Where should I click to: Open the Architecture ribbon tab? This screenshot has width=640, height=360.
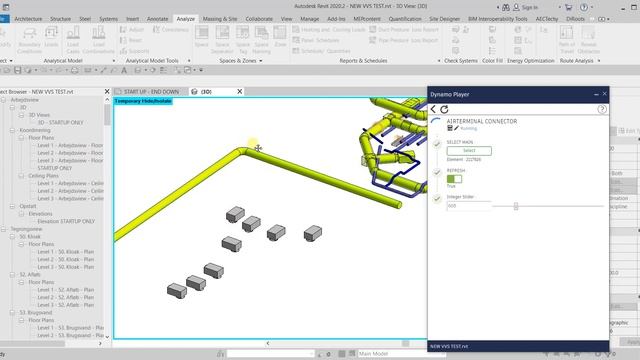point(28,19)
